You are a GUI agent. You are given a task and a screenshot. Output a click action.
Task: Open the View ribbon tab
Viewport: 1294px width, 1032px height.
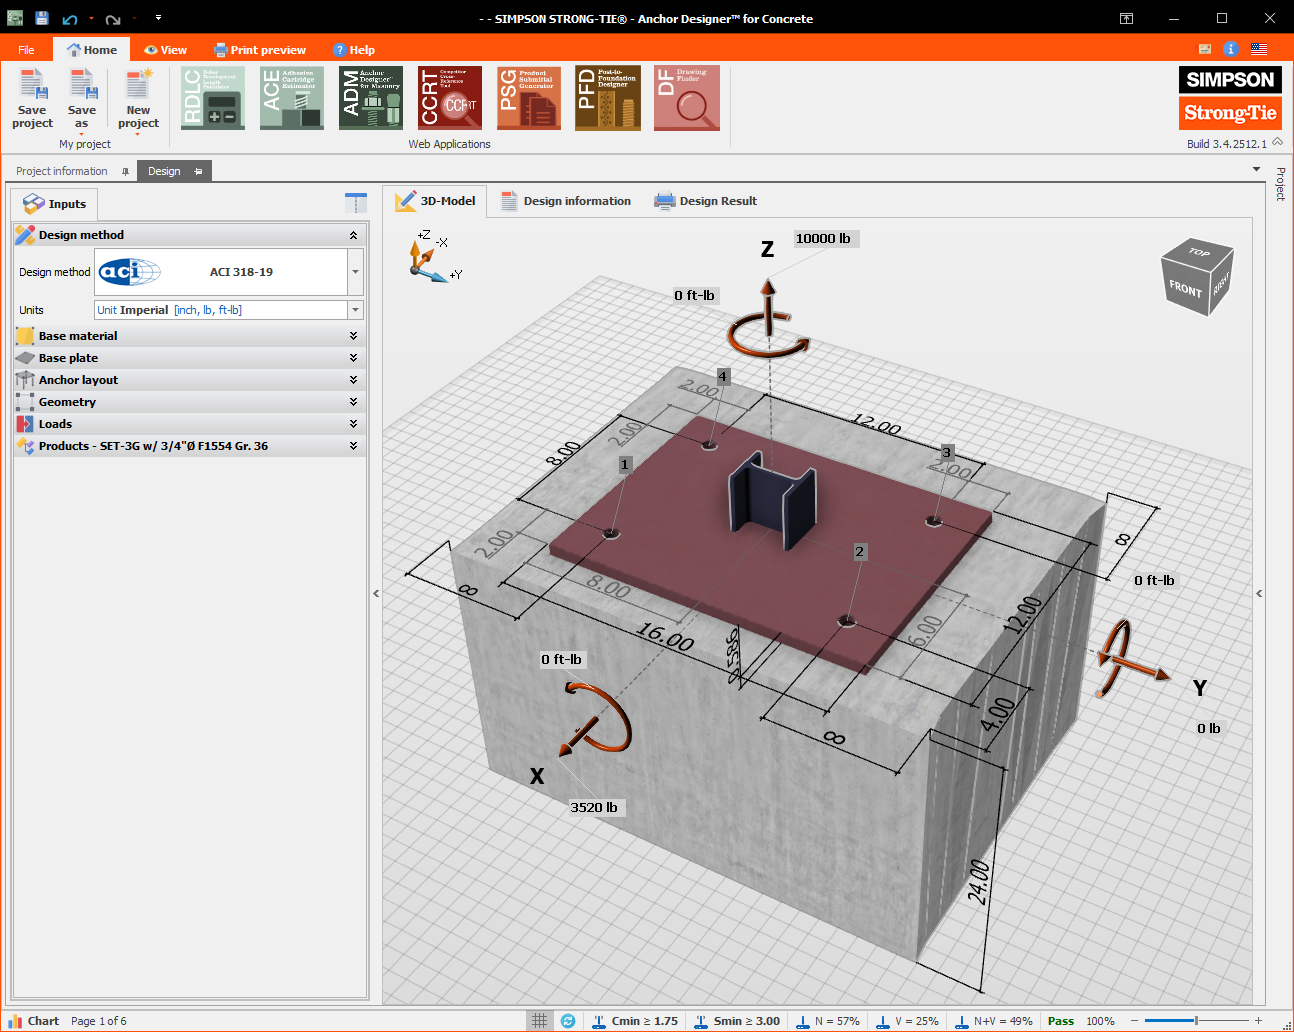click(165, 50)
